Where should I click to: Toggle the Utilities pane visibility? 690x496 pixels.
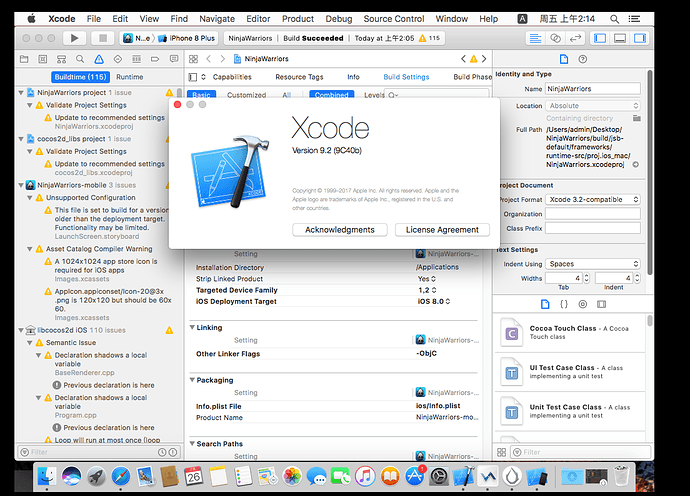640,38
